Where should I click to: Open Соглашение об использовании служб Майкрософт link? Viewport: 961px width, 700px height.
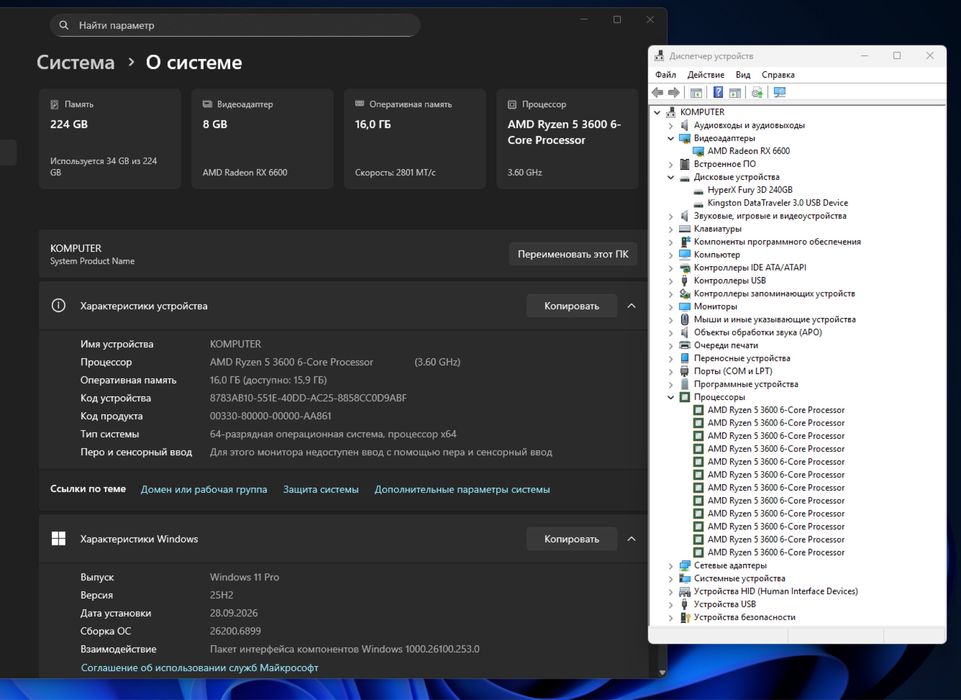200,668
